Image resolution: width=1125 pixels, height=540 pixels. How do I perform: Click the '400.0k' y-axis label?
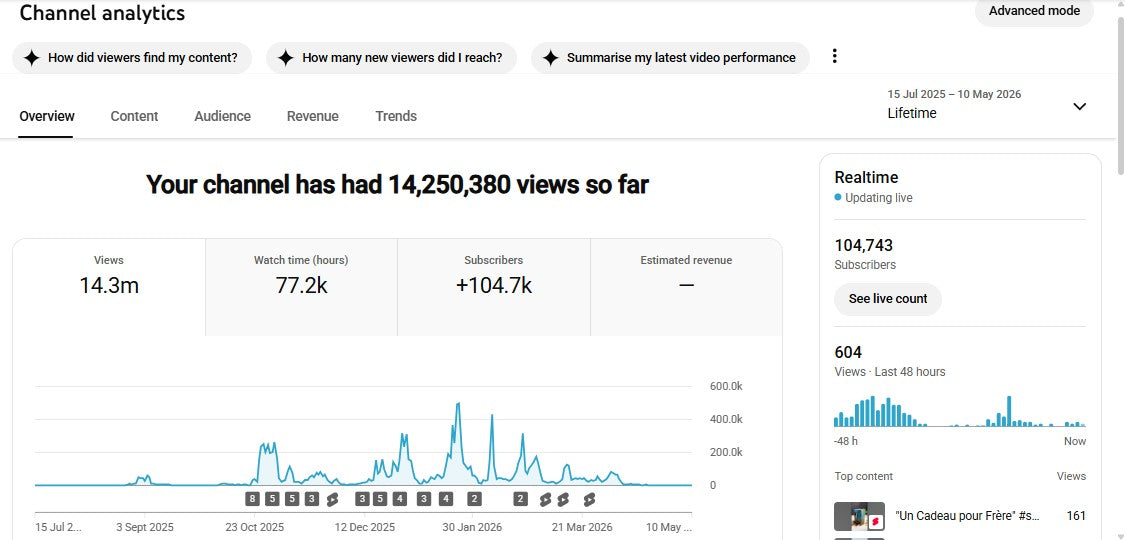point(726,420)
